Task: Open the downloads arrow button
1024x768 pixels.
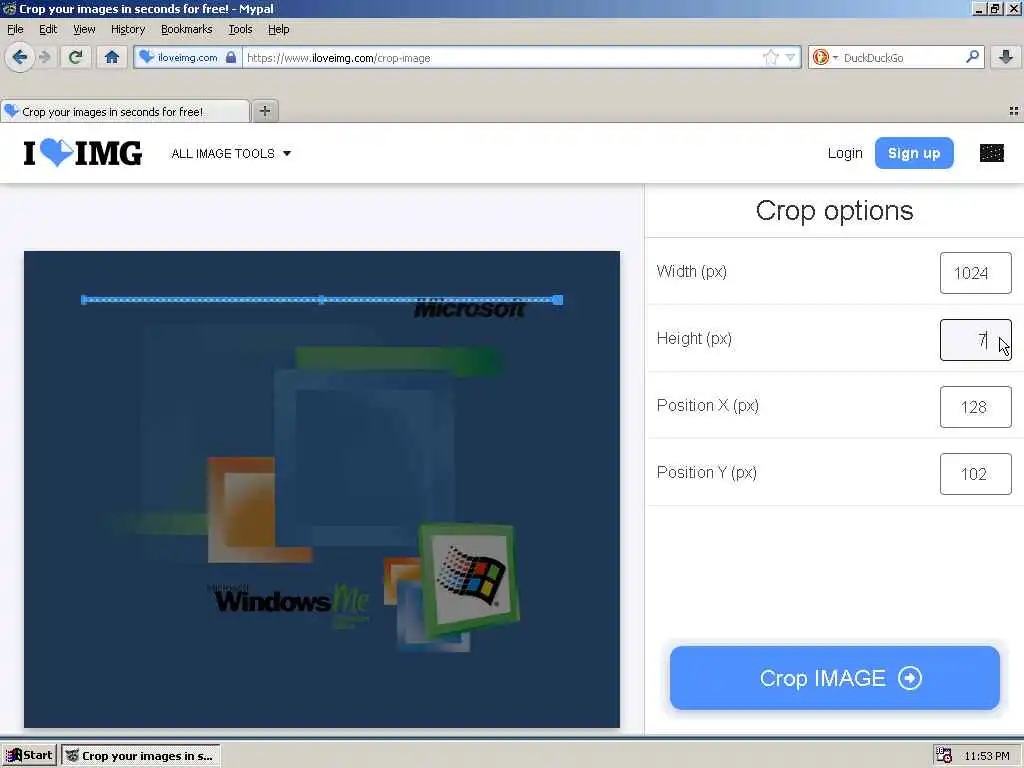Action: tap(1006, 57)
